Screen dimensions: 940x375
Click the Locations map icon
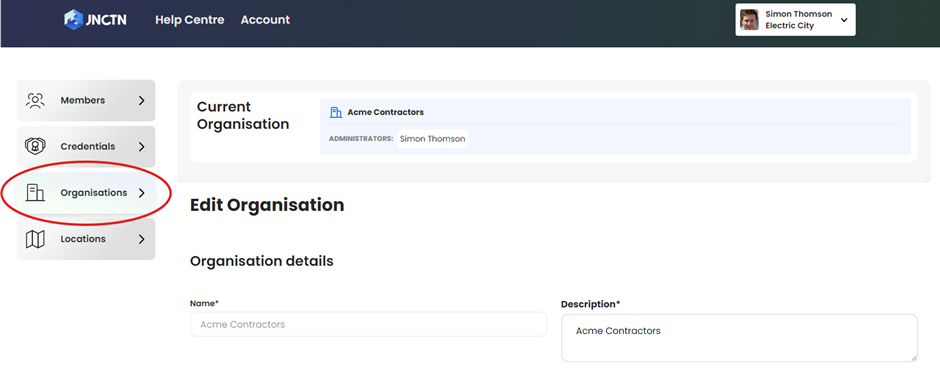35,239
